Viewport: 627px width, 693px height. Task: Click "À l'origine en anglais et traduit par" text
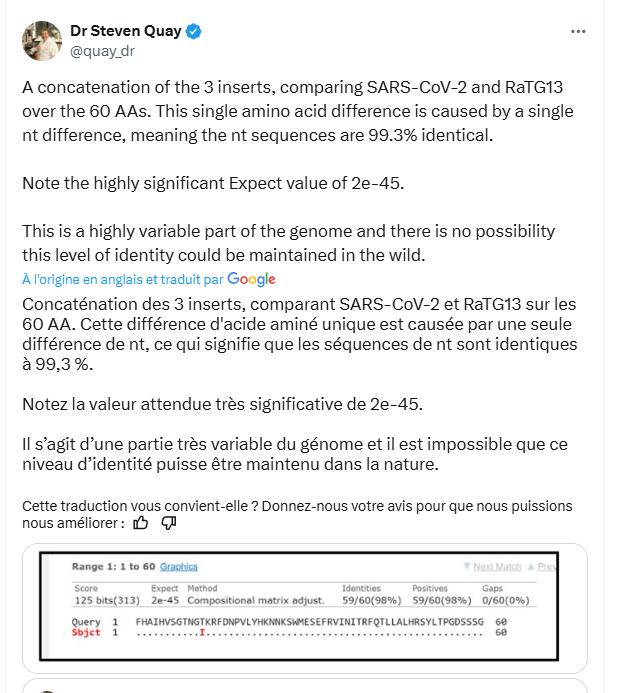(122, 279)
